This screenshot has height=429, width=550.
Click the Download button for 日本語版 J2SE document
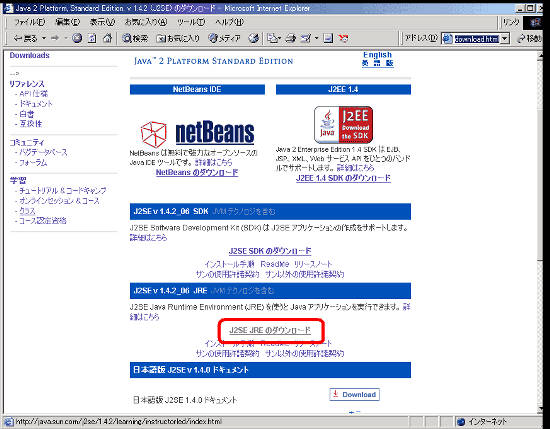click(354, 394)
